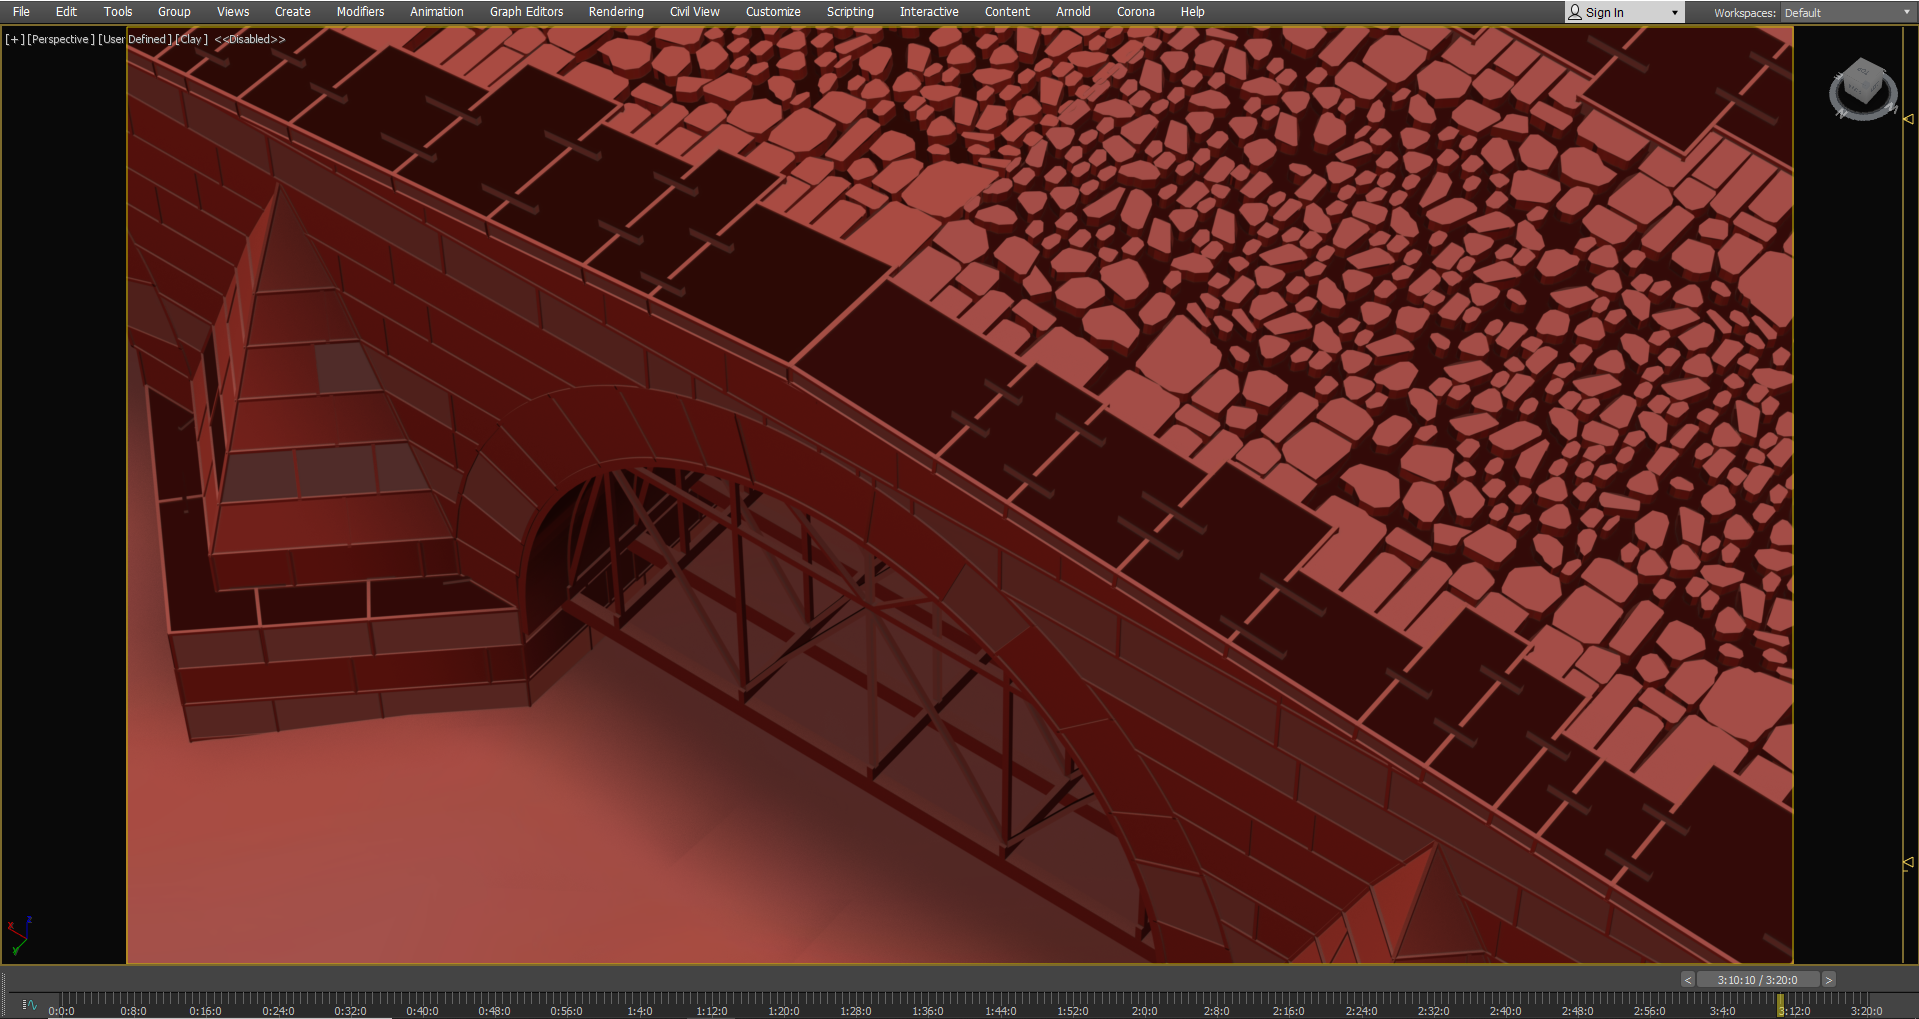Jump to 3:4:0 on the timeline
Screen dimensions: 1919x1019
(x=1722, y=1011)
